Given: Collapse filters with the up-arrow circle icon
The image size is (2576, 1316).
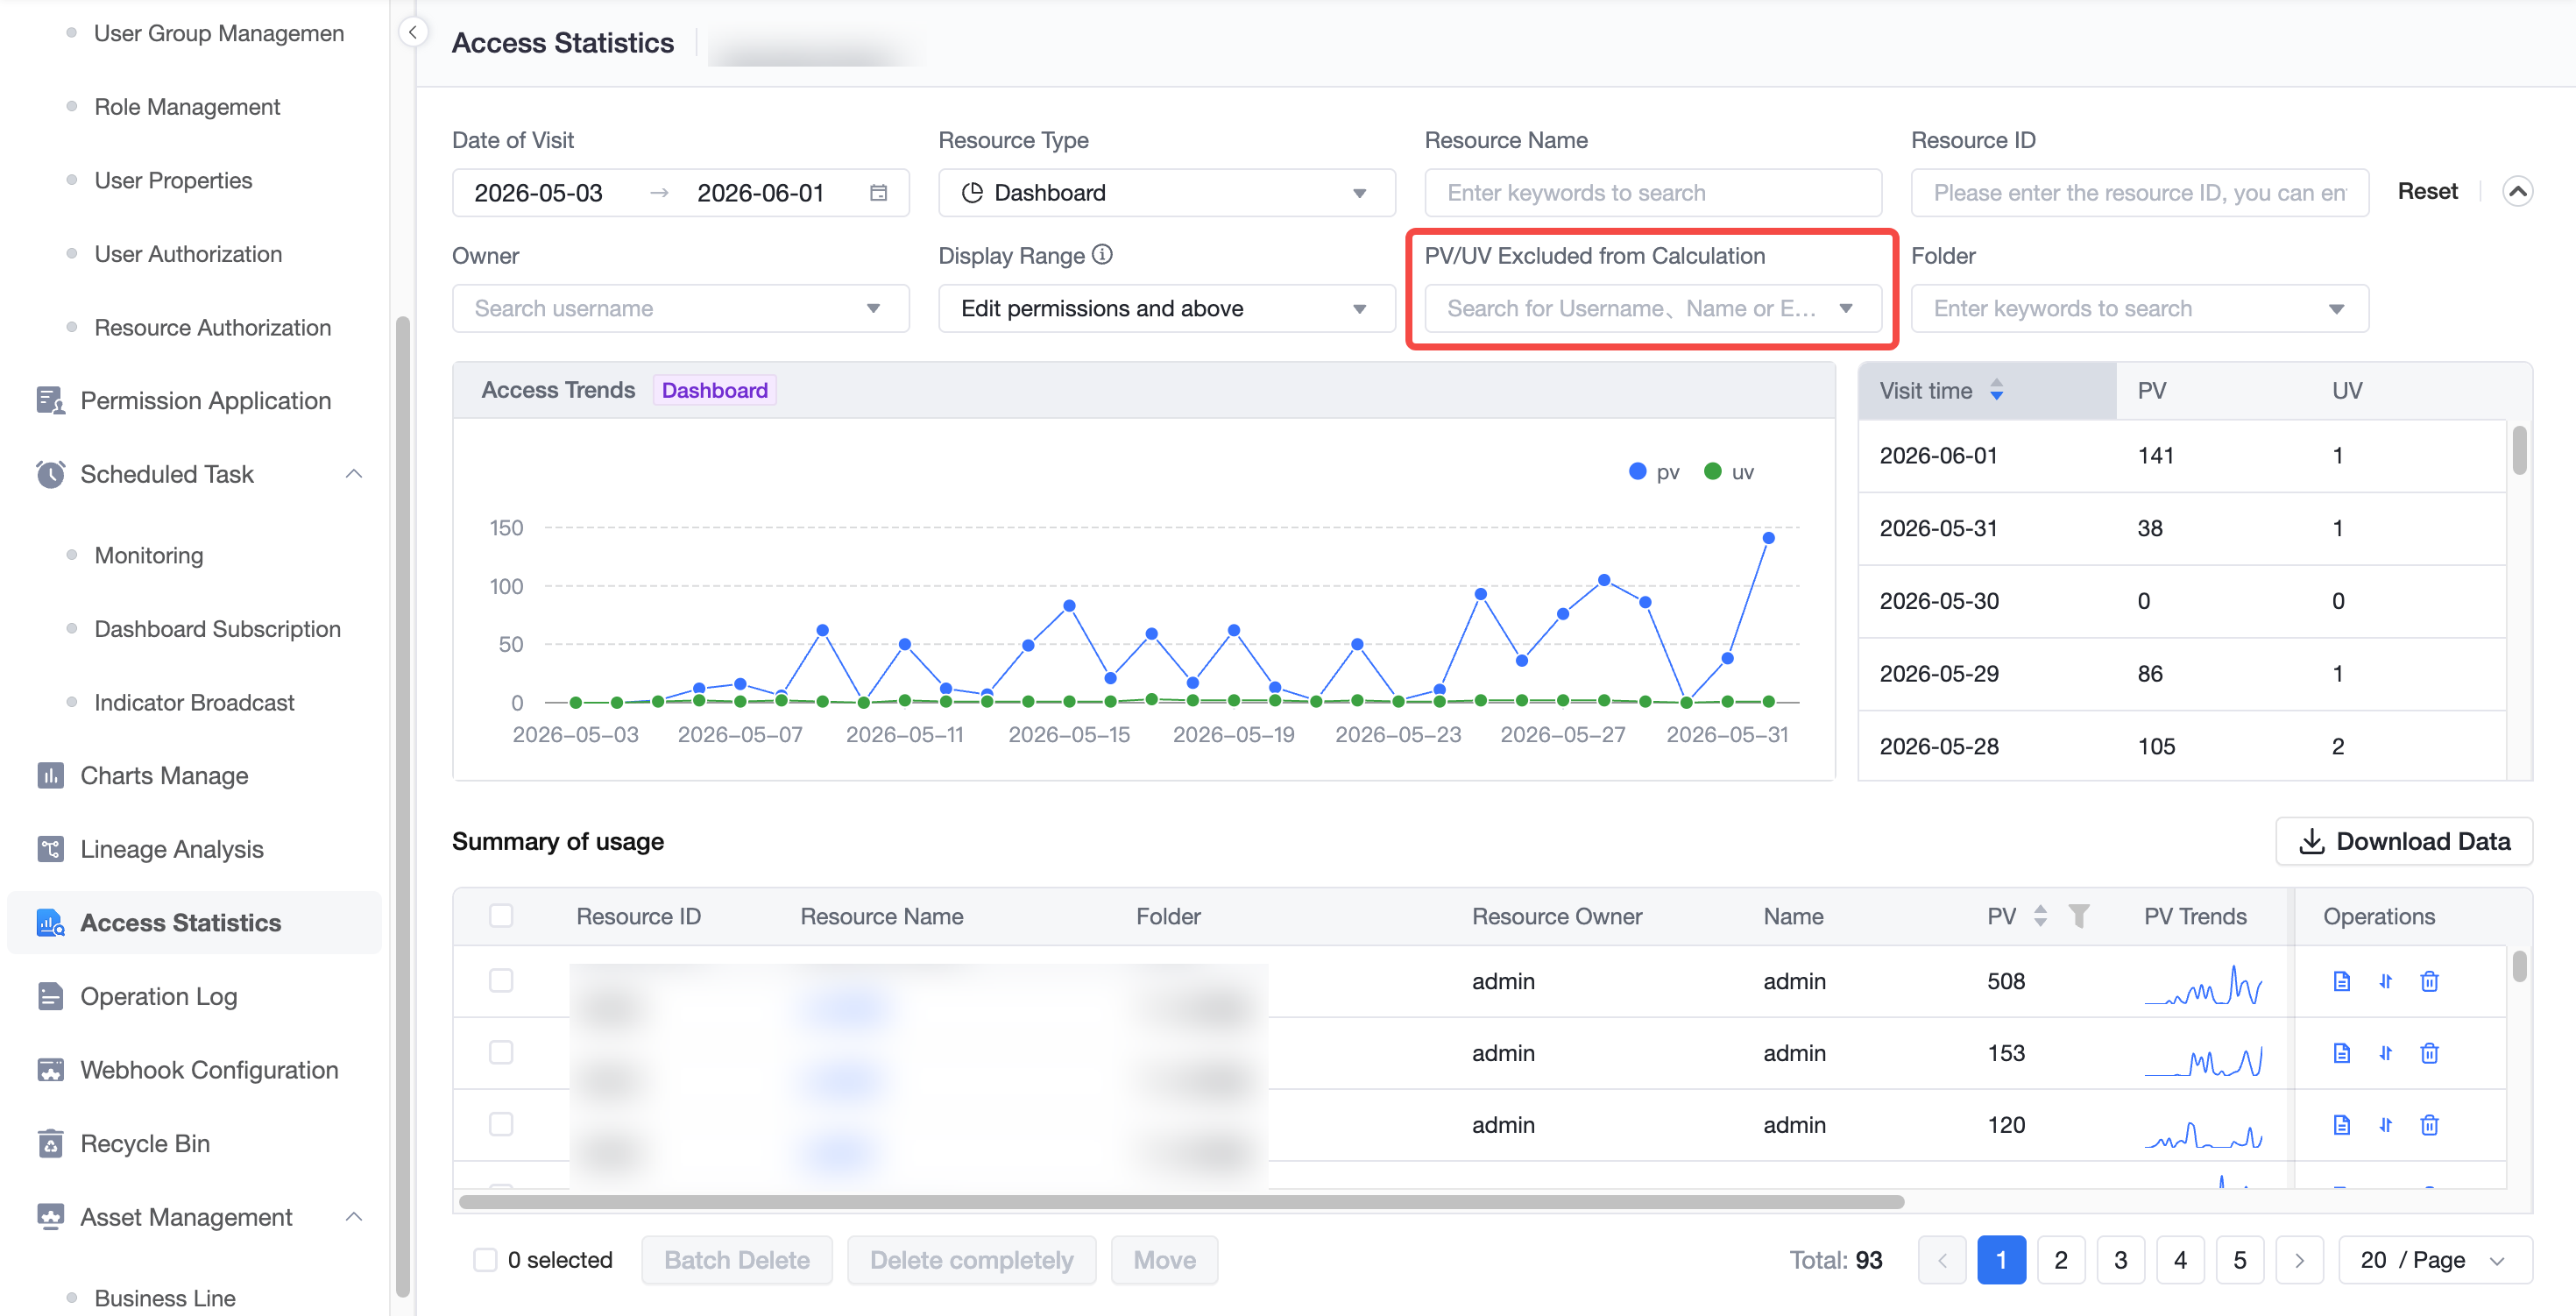Looking at the screenshot, I should tap(2517, 191).
